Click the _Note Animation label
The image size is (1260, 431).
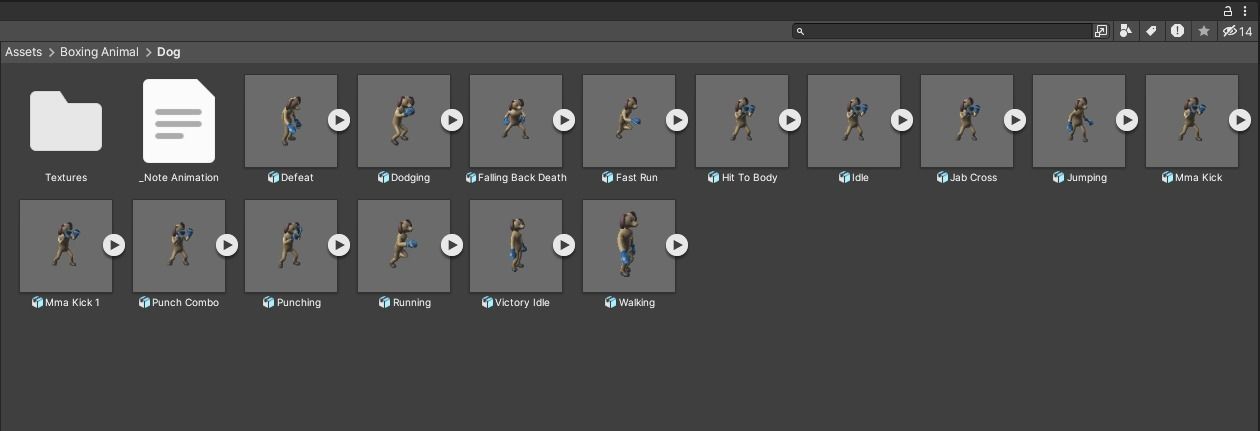[179, 178]
